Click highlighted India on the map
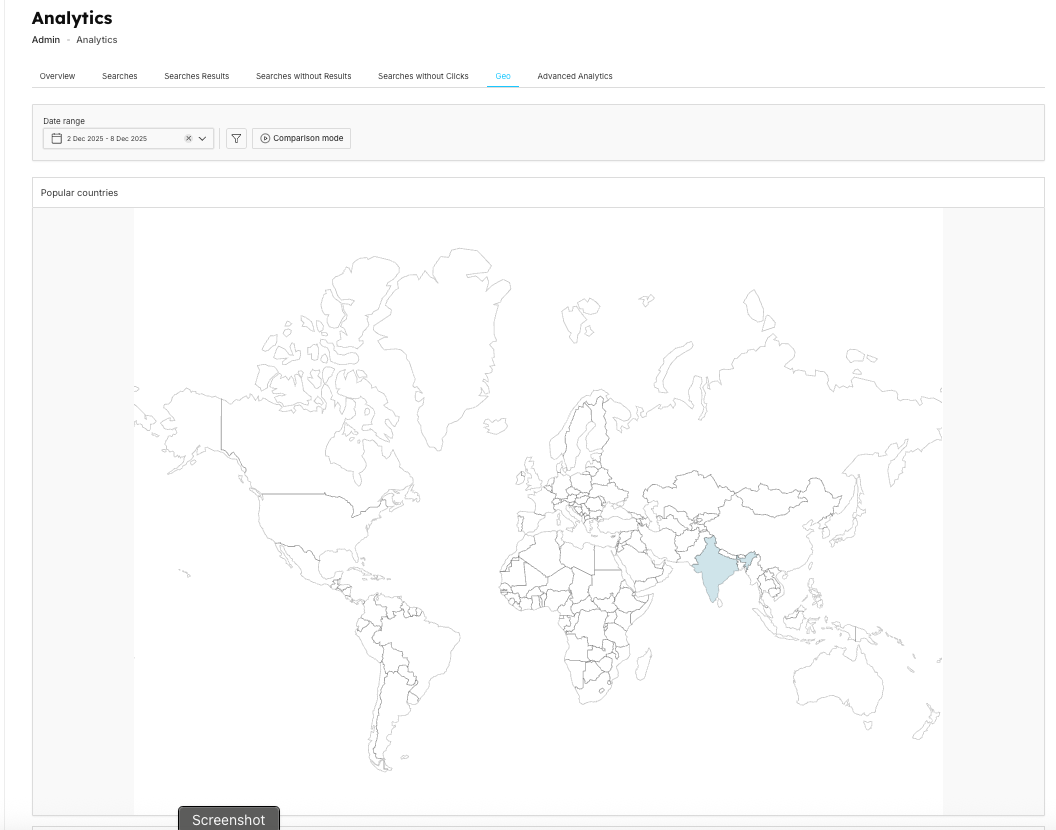This screenshot has width=1056, height=830. (712, 568)
